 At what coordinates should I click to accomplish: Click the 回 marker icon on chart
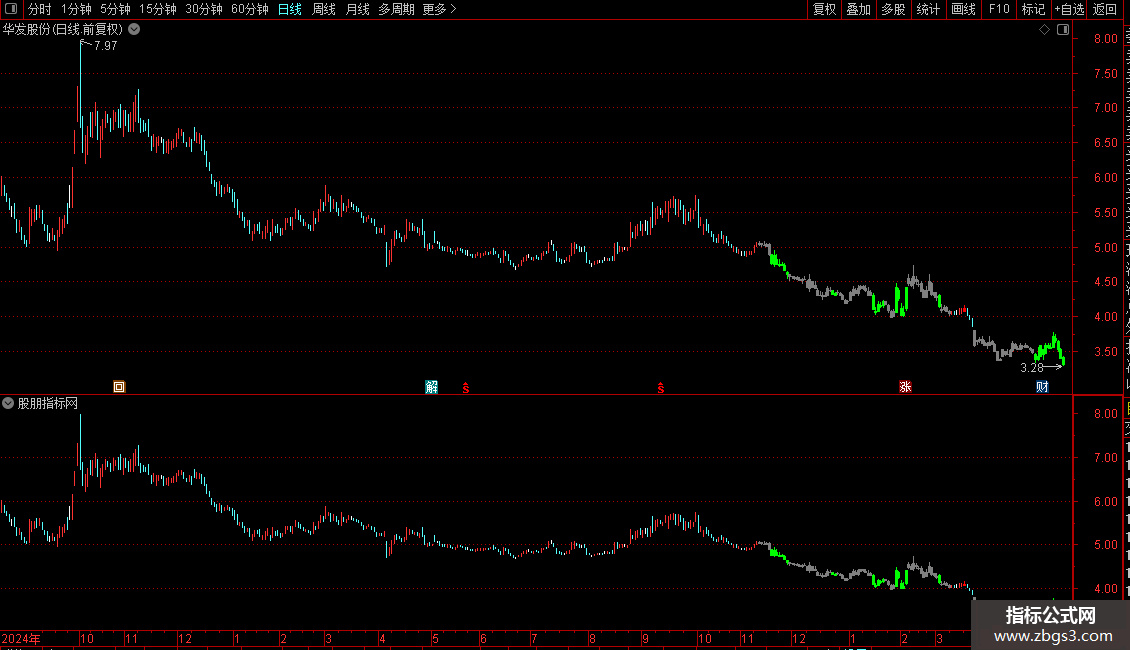tap(119, 387)
